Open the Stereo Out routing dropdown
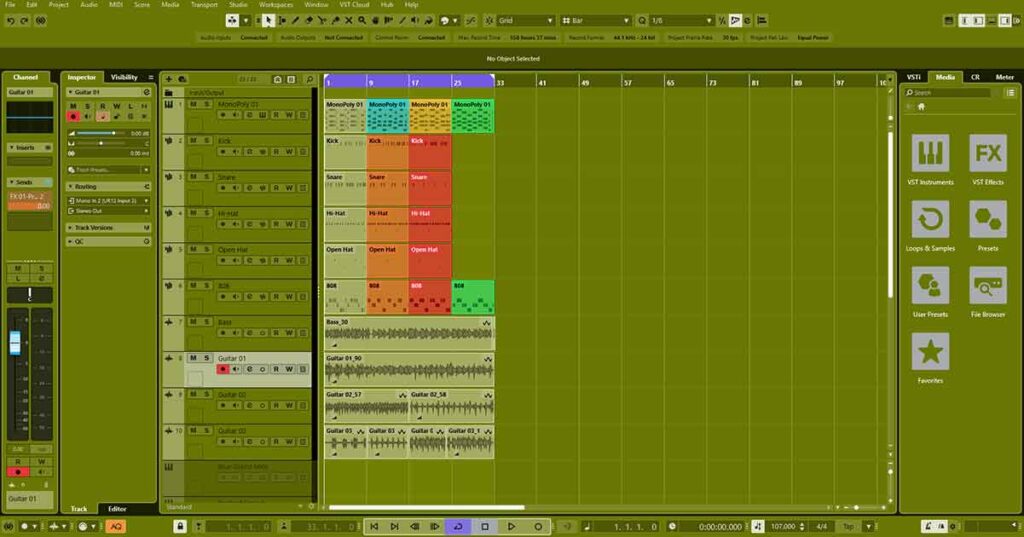This screenshot has height=537, width=1024. point(108,211)
